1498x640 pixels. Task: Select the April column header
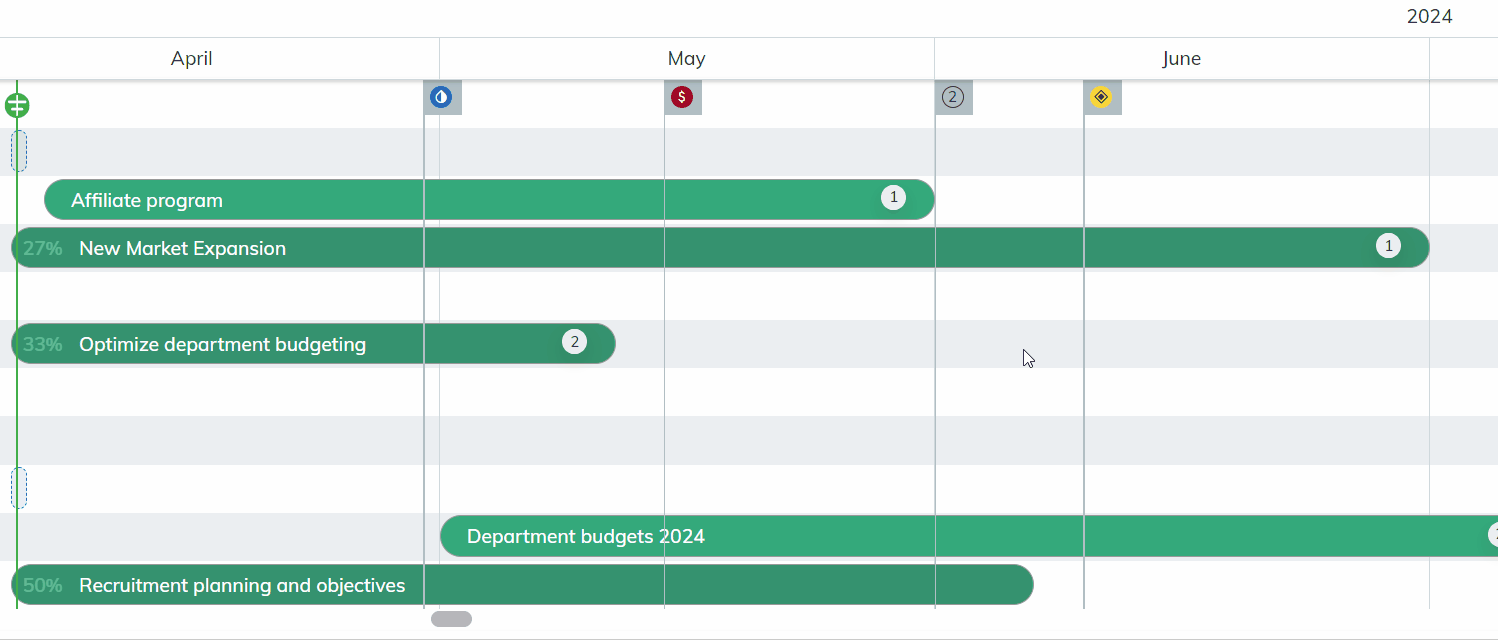click(191, 58)
